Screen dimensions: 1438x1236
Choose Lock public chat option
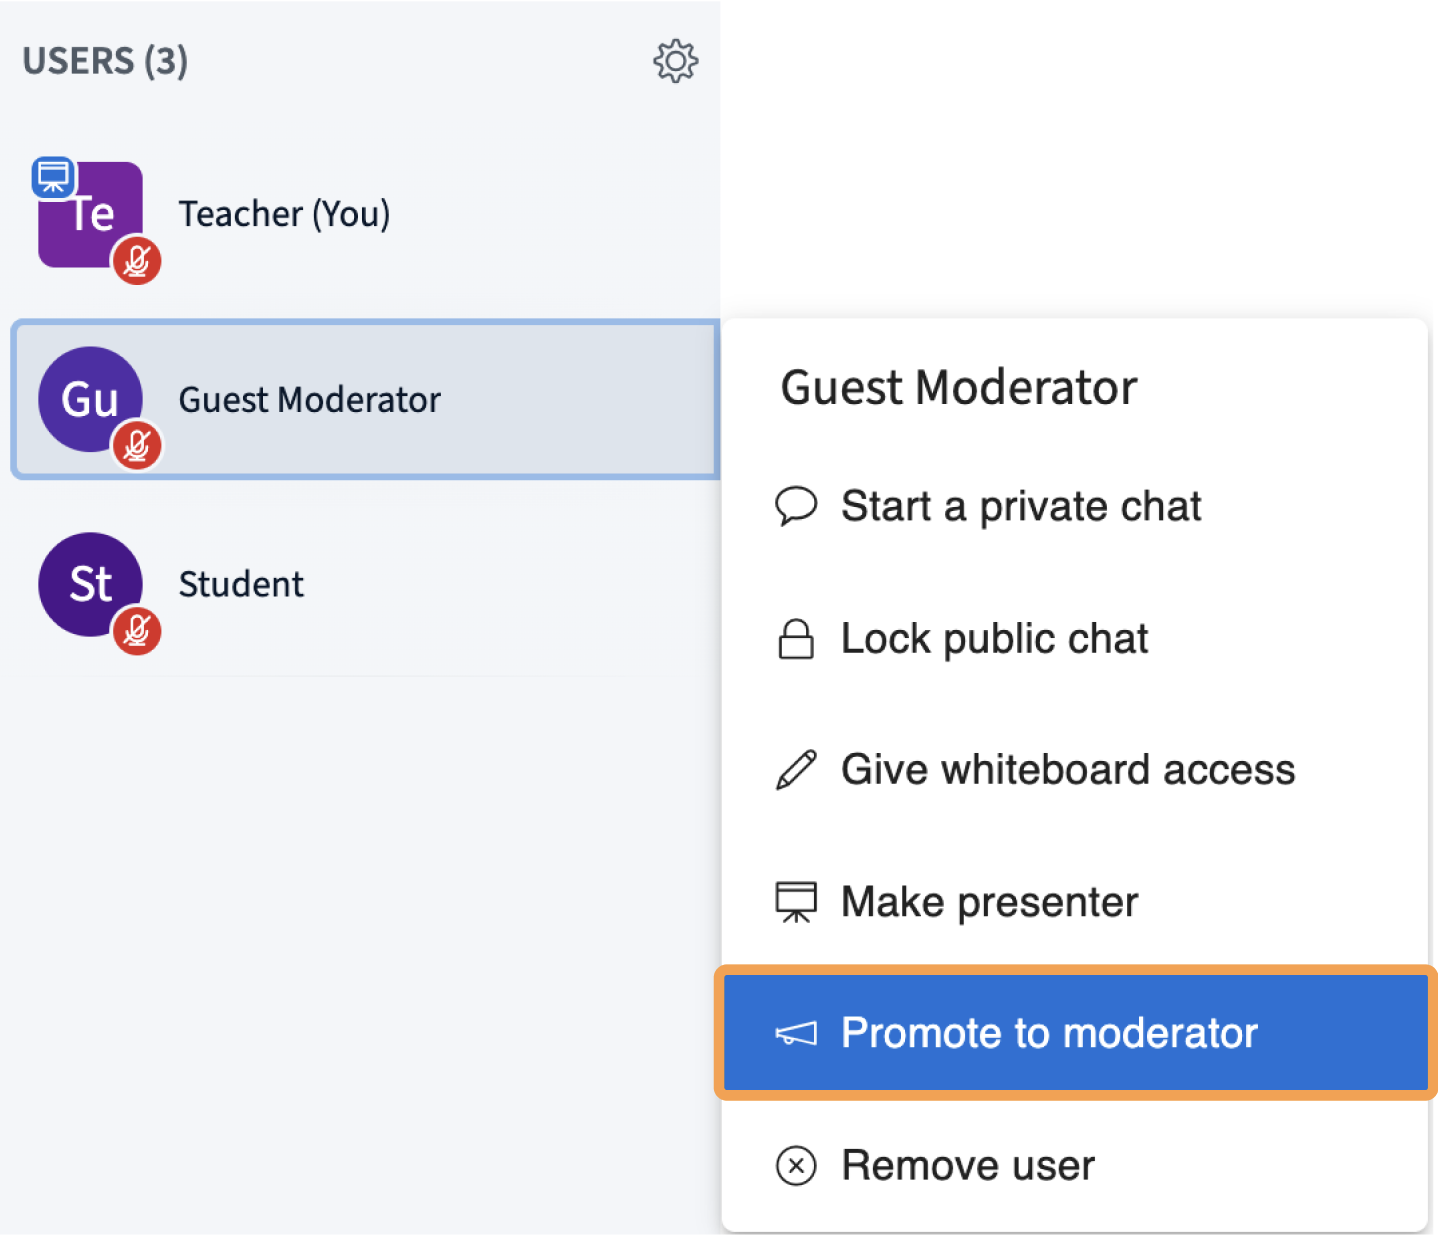tap(994, 639)
